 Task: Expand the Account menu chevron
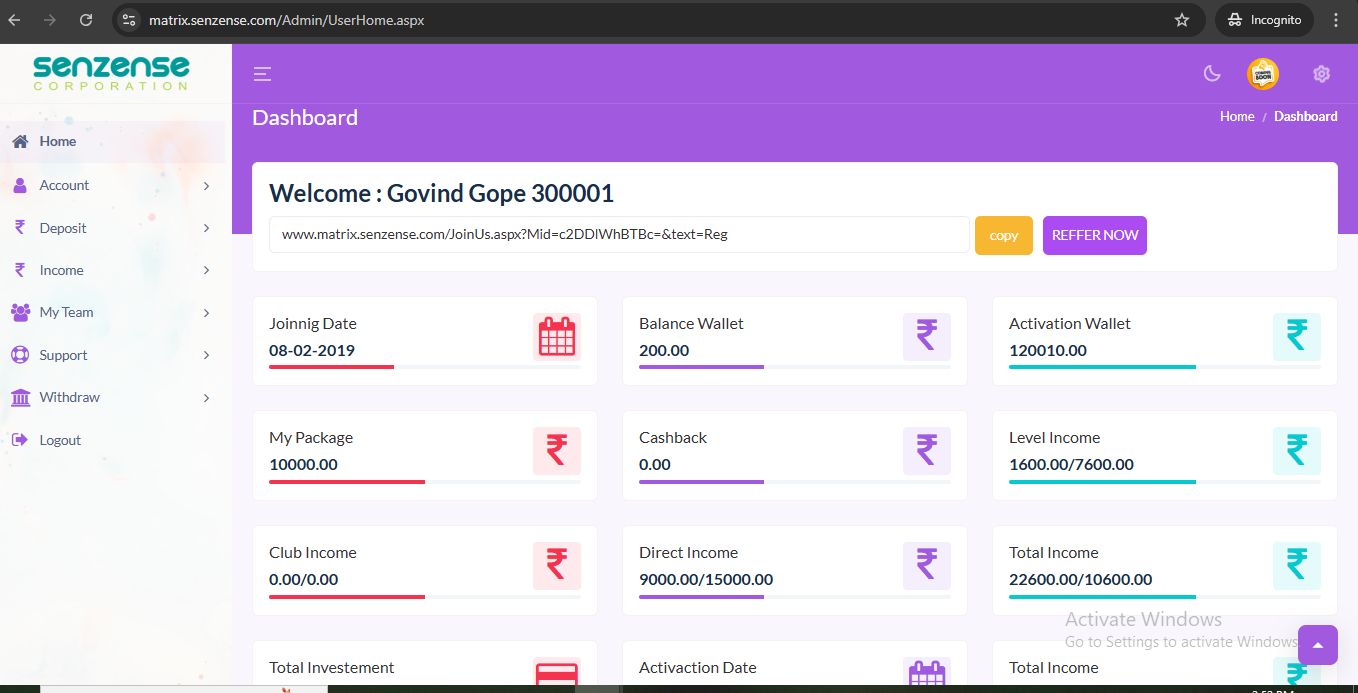click(x=206, y=186)
